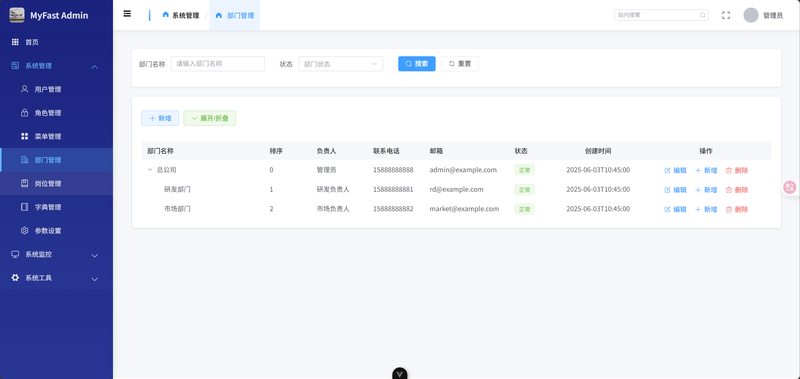
Task: Click the 首页 grid icon in sidebar
Action: [15, 42]
